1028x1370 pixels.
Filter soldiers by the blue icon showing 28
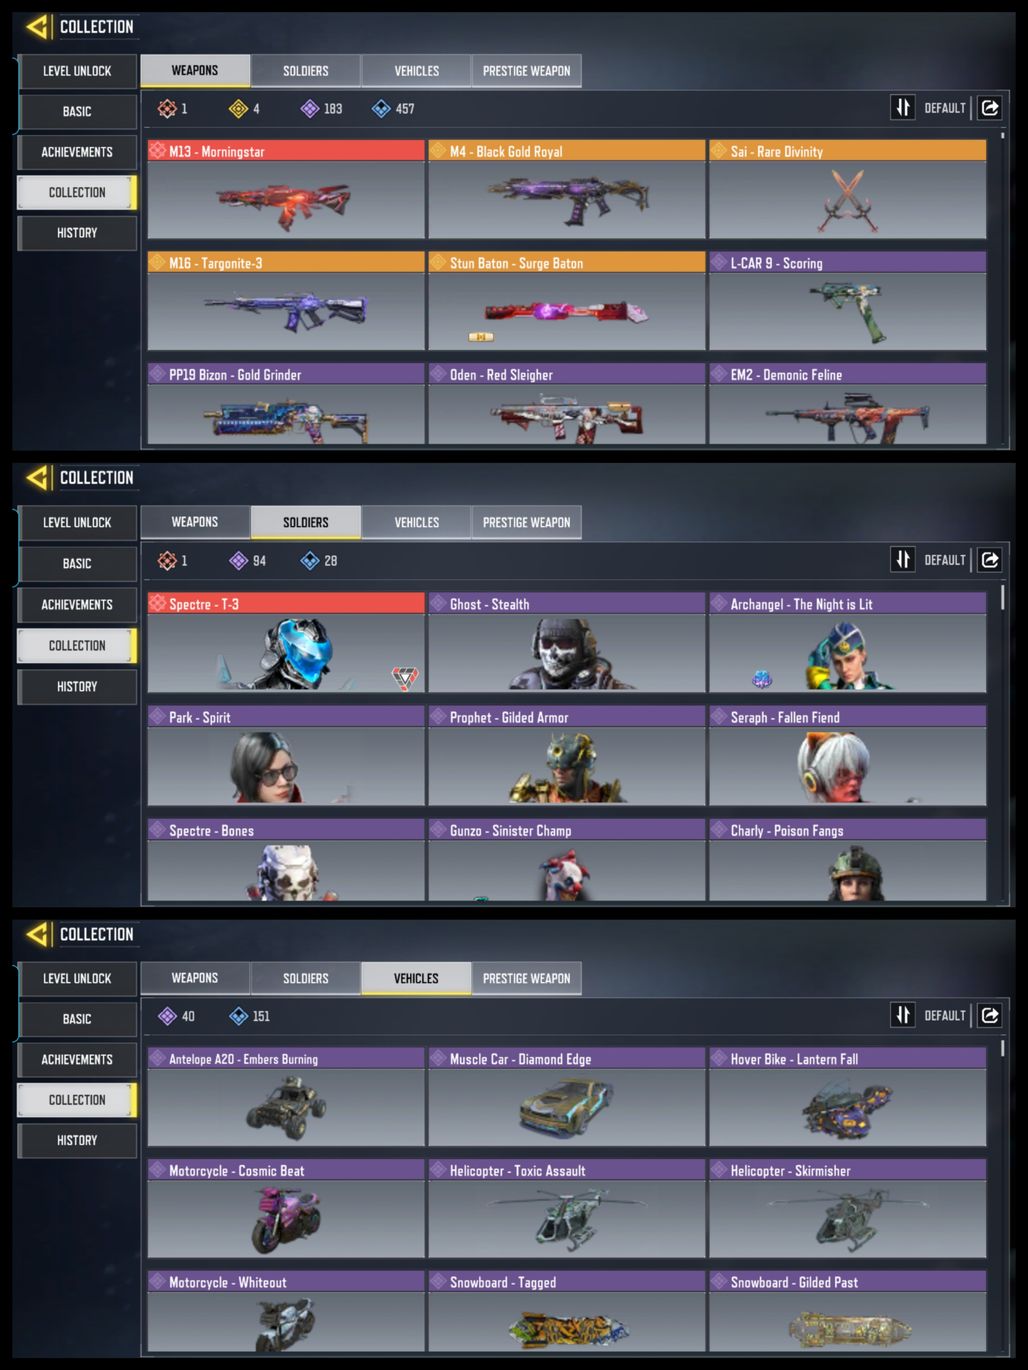pyautogui.click(x=310, y=561)
